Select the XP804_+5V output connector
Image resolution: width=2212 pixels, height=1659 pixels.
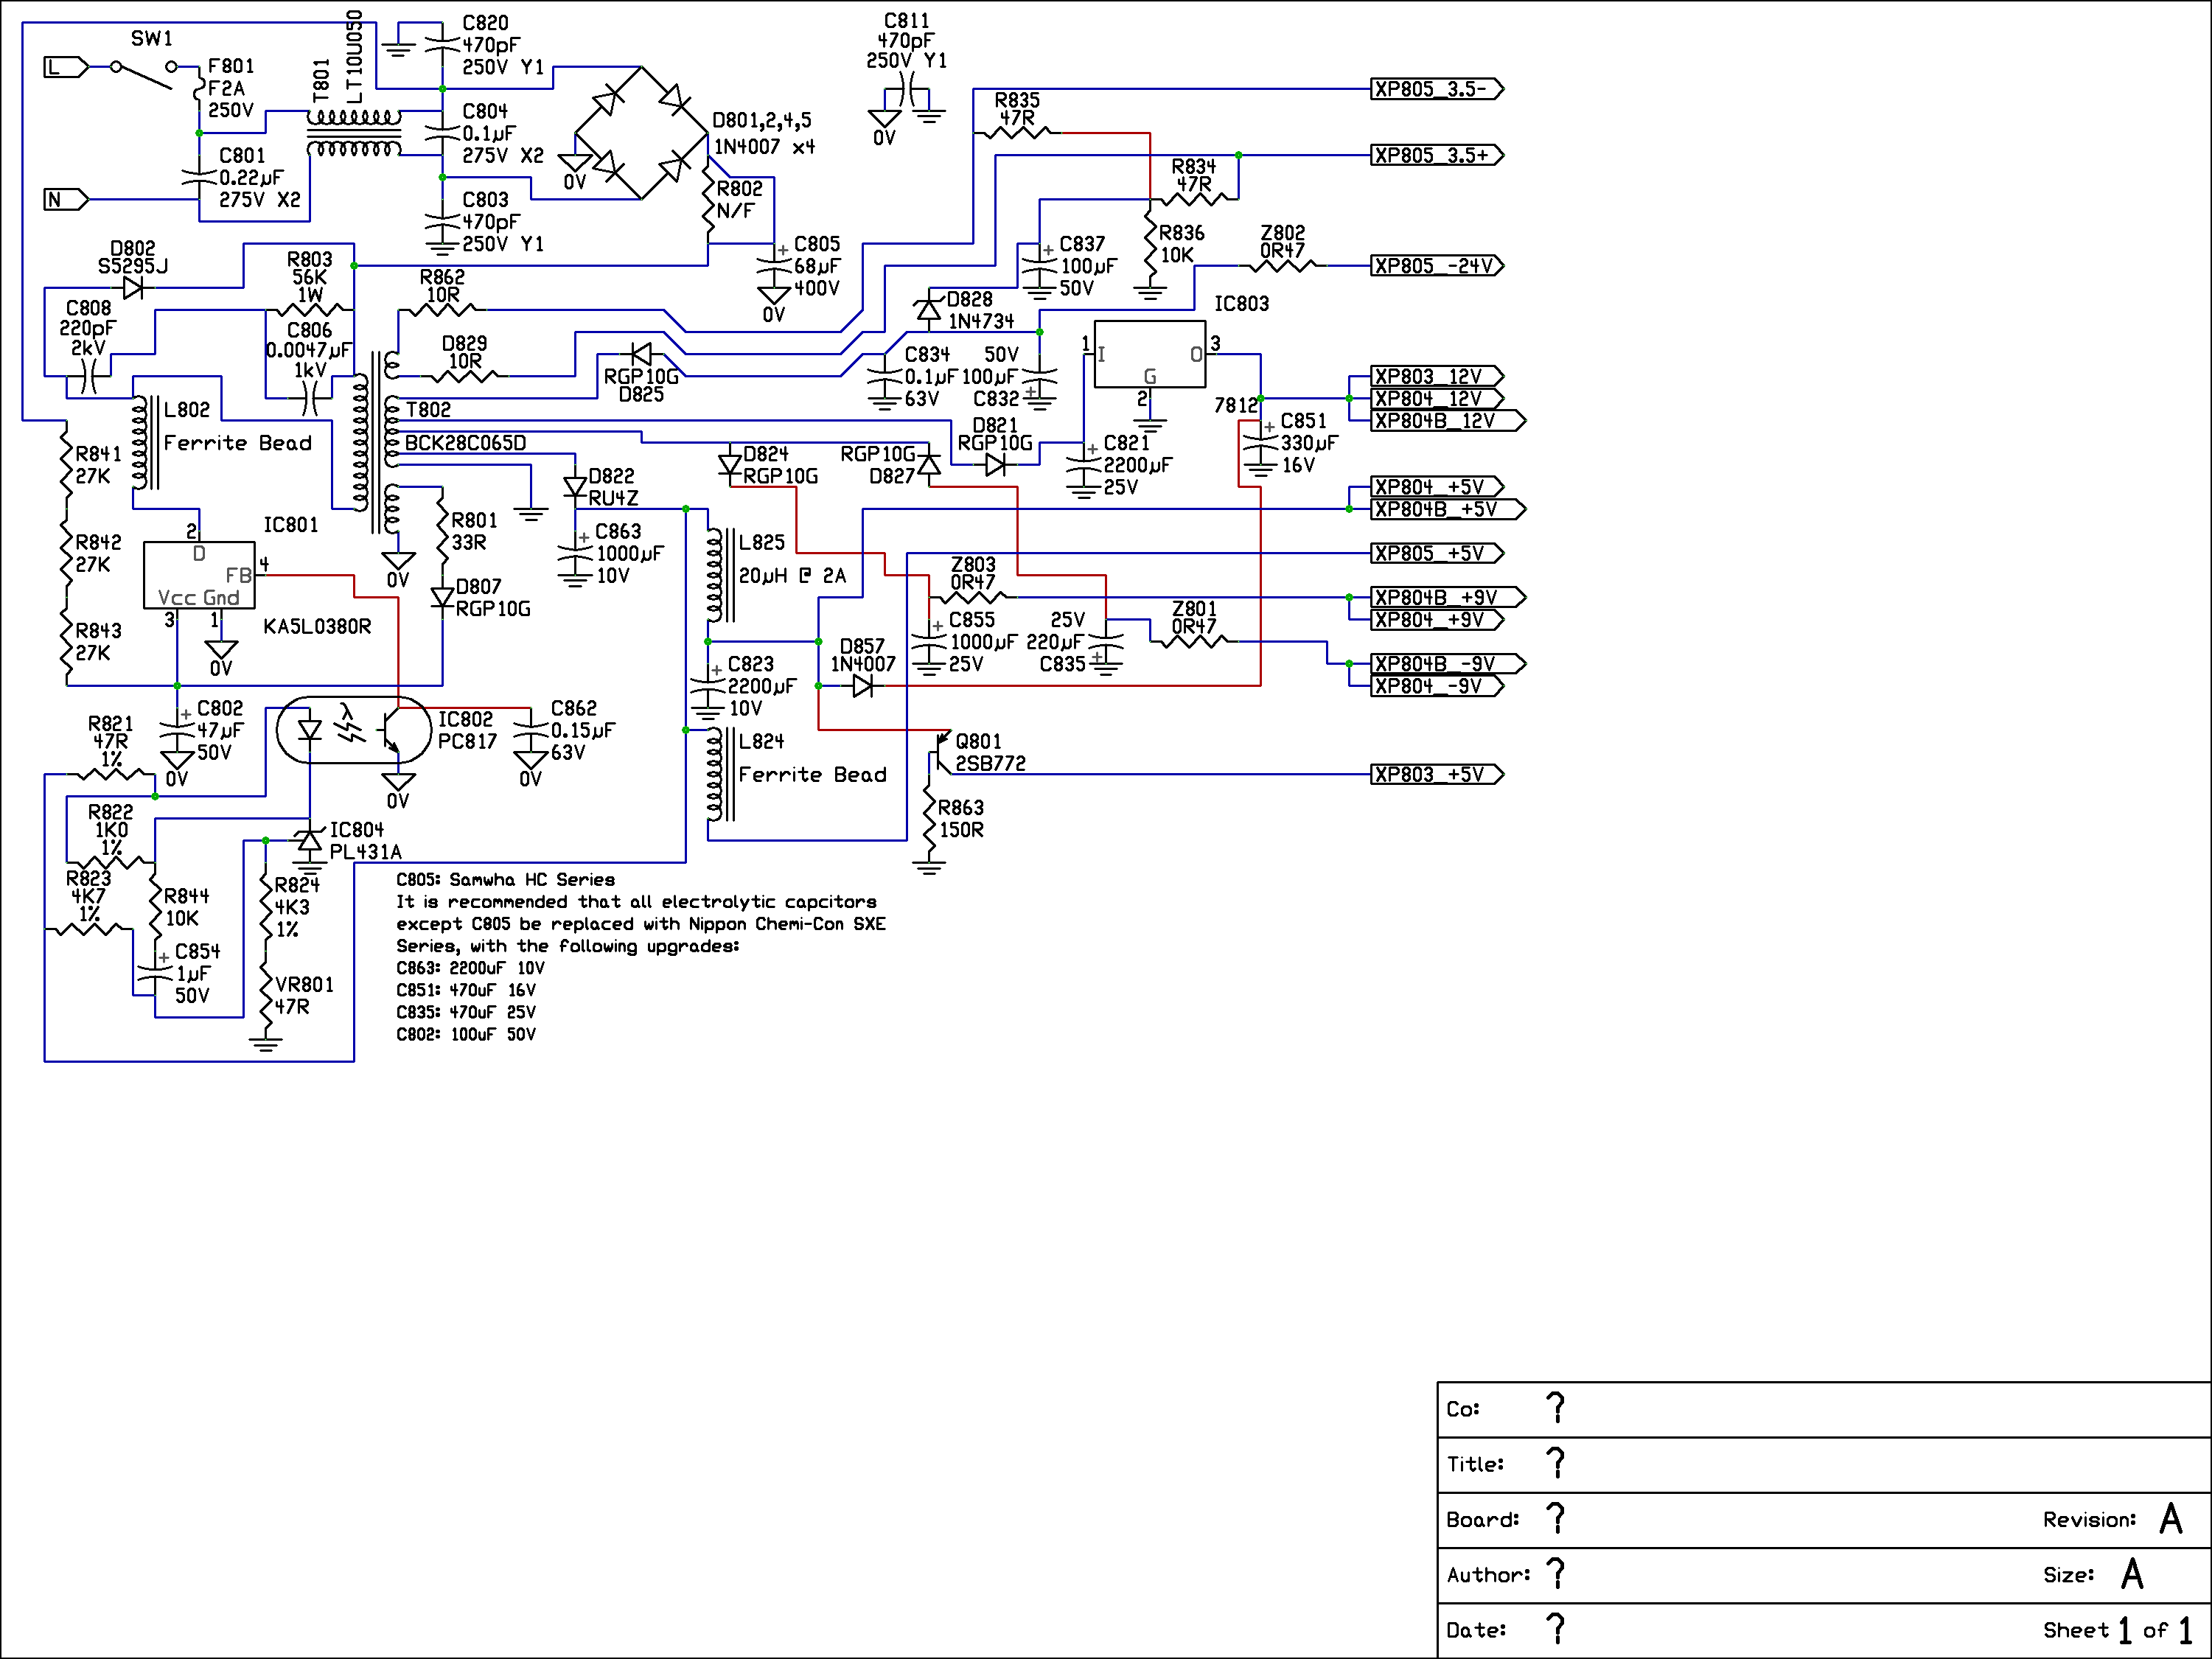(x=1437, y=487)
